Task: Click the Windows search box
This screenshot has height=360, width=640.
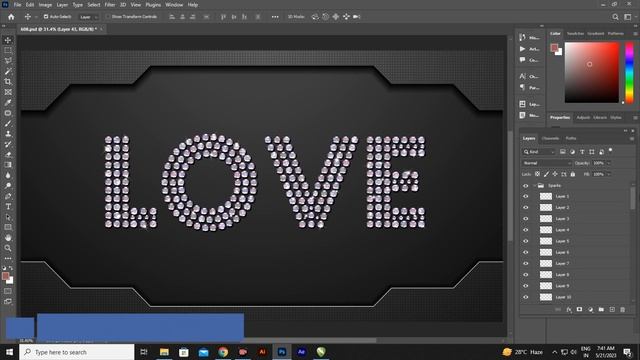Action: point(77,352)
